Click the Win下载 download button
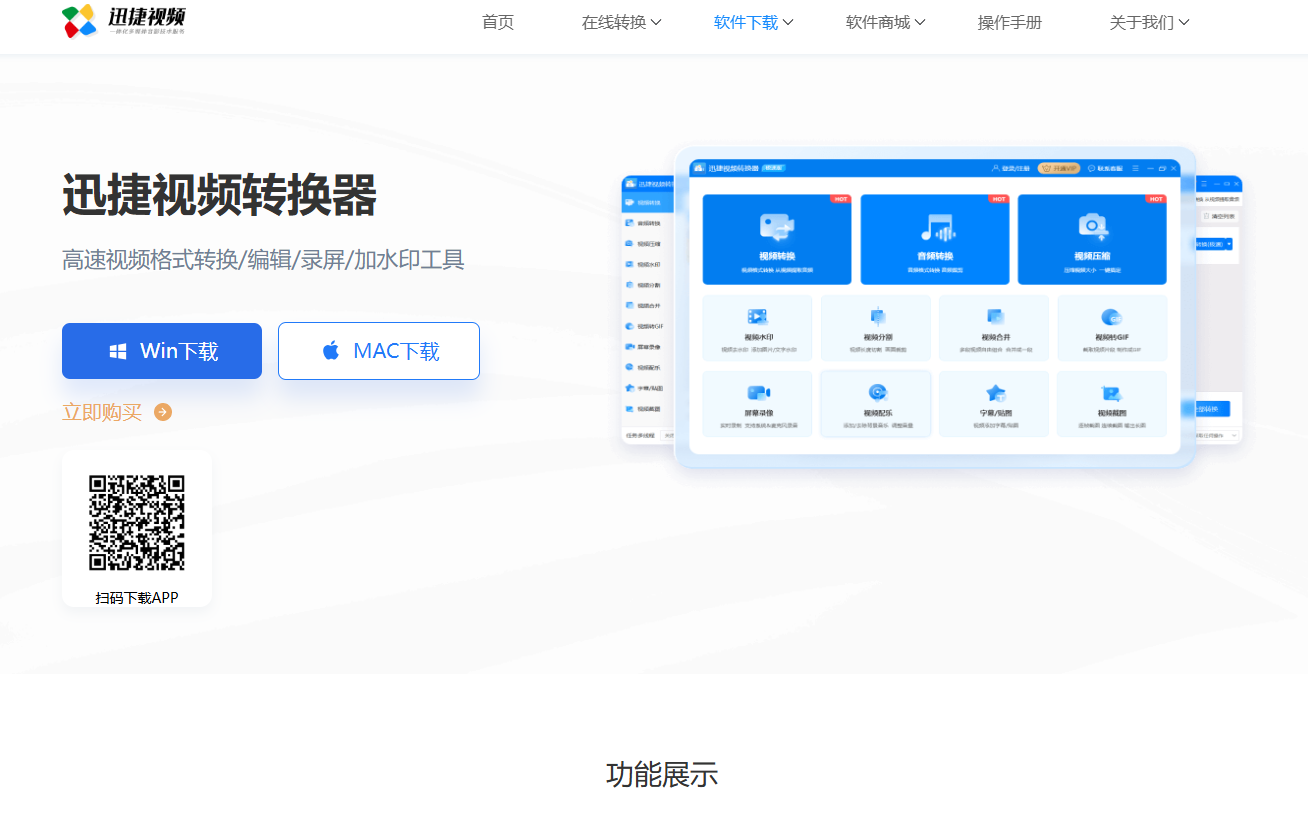The image size is (1308, 815). pos(162,351)
